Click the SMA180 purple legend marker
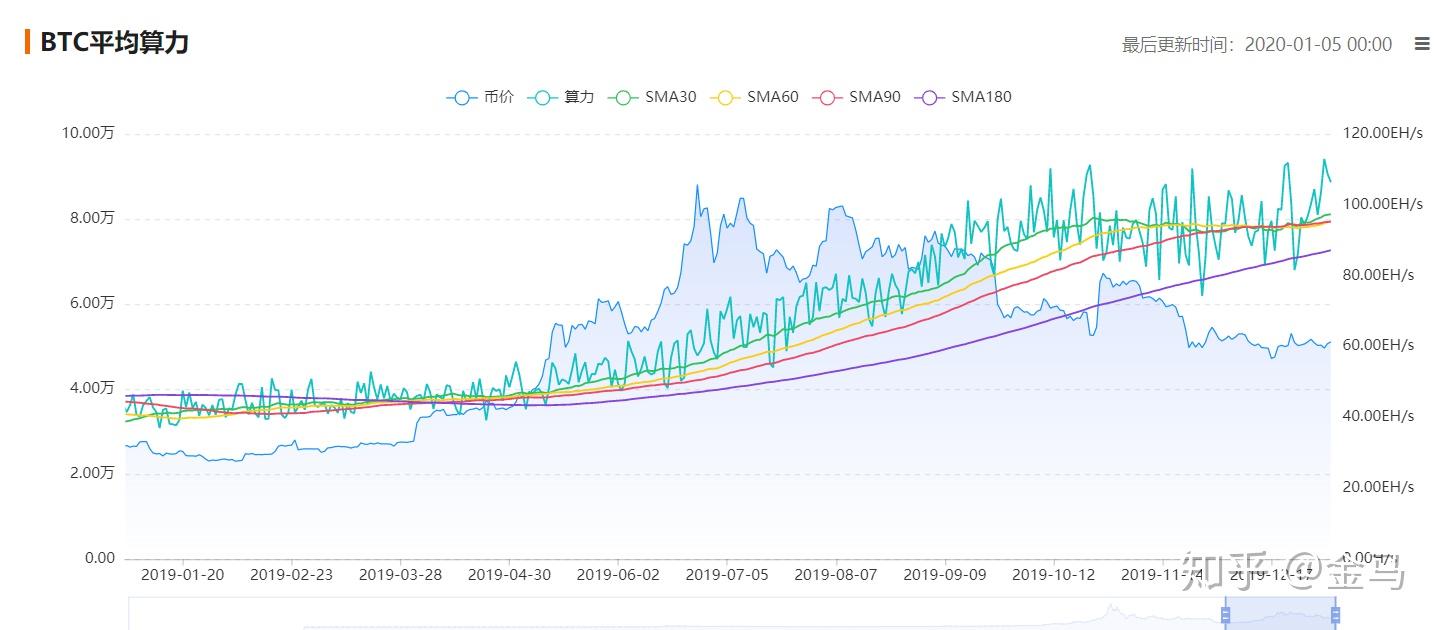 [928, 97]
